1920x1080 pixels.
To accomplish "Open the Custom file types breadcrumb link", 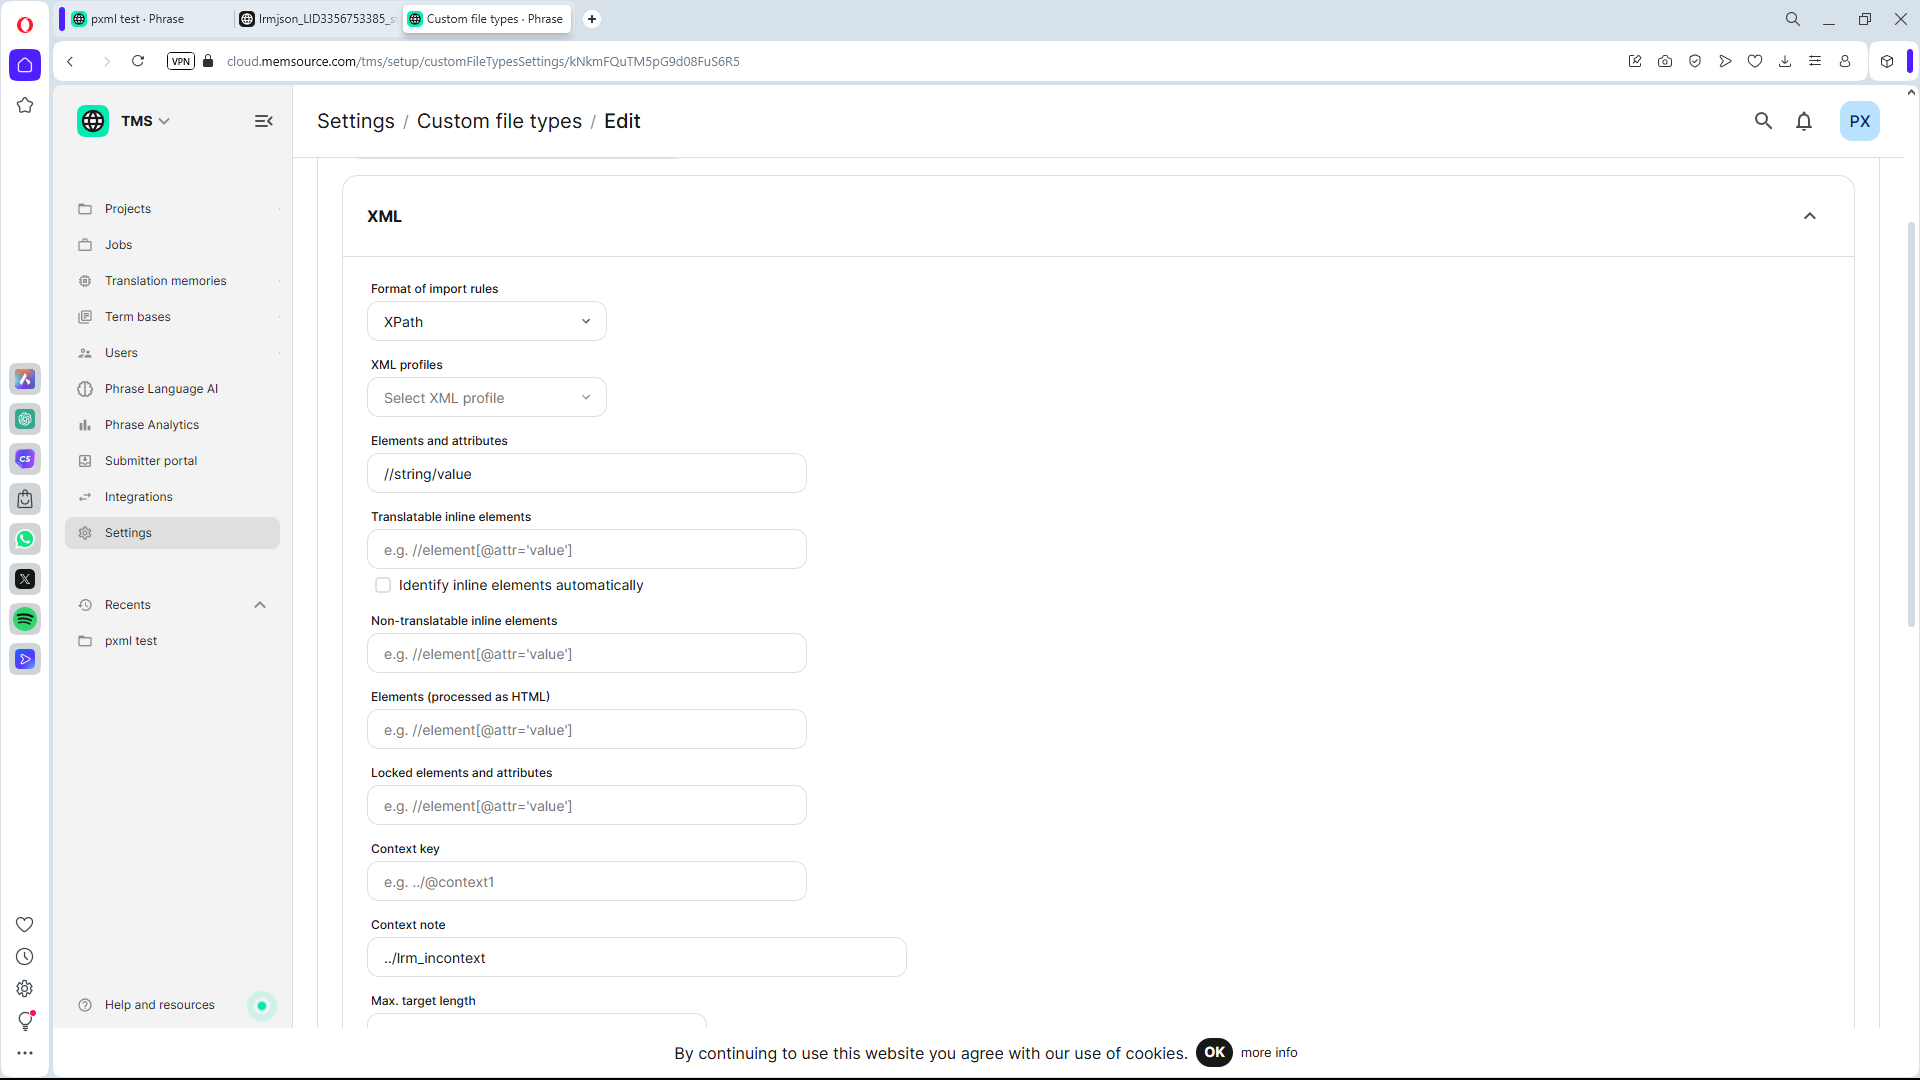I will click(499, 121).
